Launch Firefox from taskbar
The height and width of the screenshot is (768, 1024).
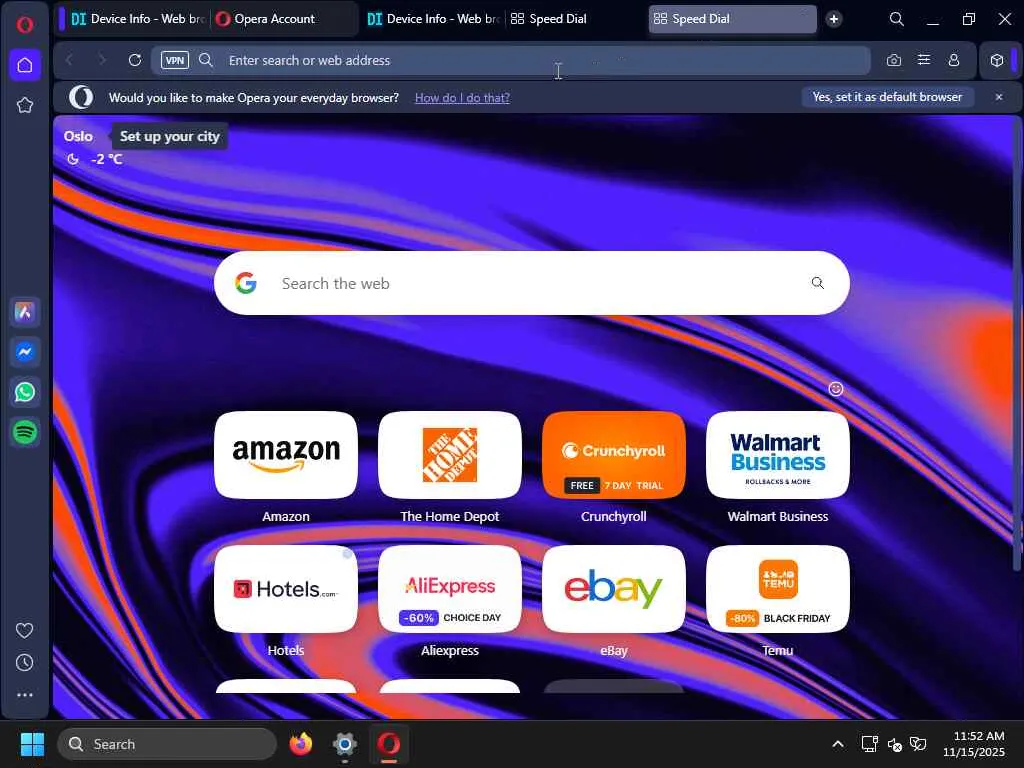pyautogui.click(x=301, y=744)
